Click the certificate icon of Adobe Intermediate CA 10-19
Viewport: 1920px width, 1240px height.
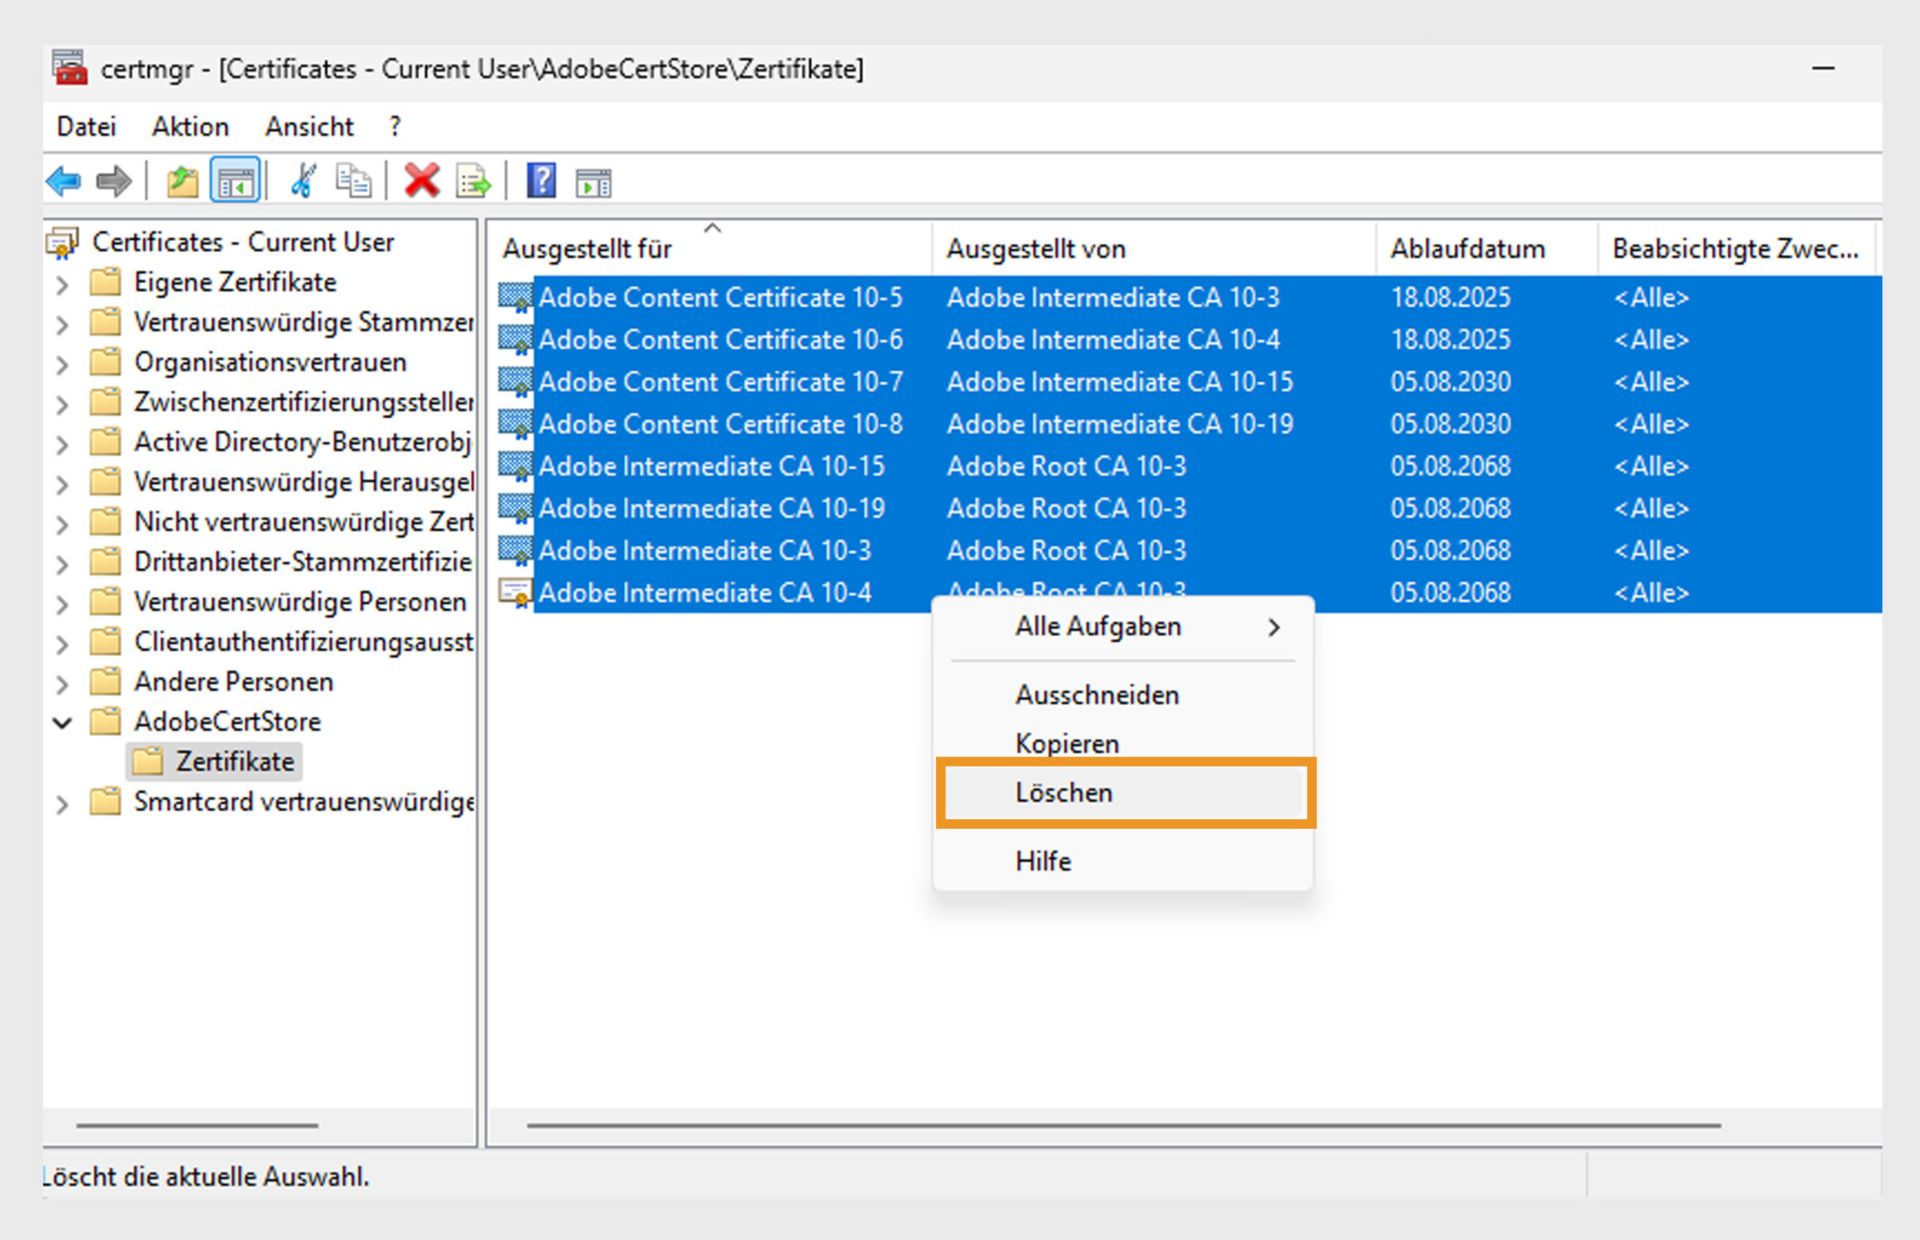point(515,508)
